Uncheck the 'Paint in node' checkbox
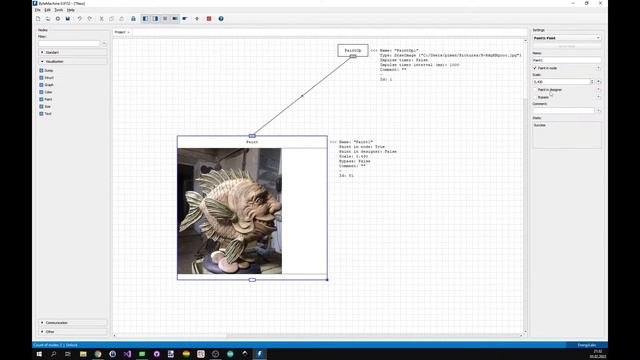Viewport: 640px width, 360px height. tap(535, 68)
